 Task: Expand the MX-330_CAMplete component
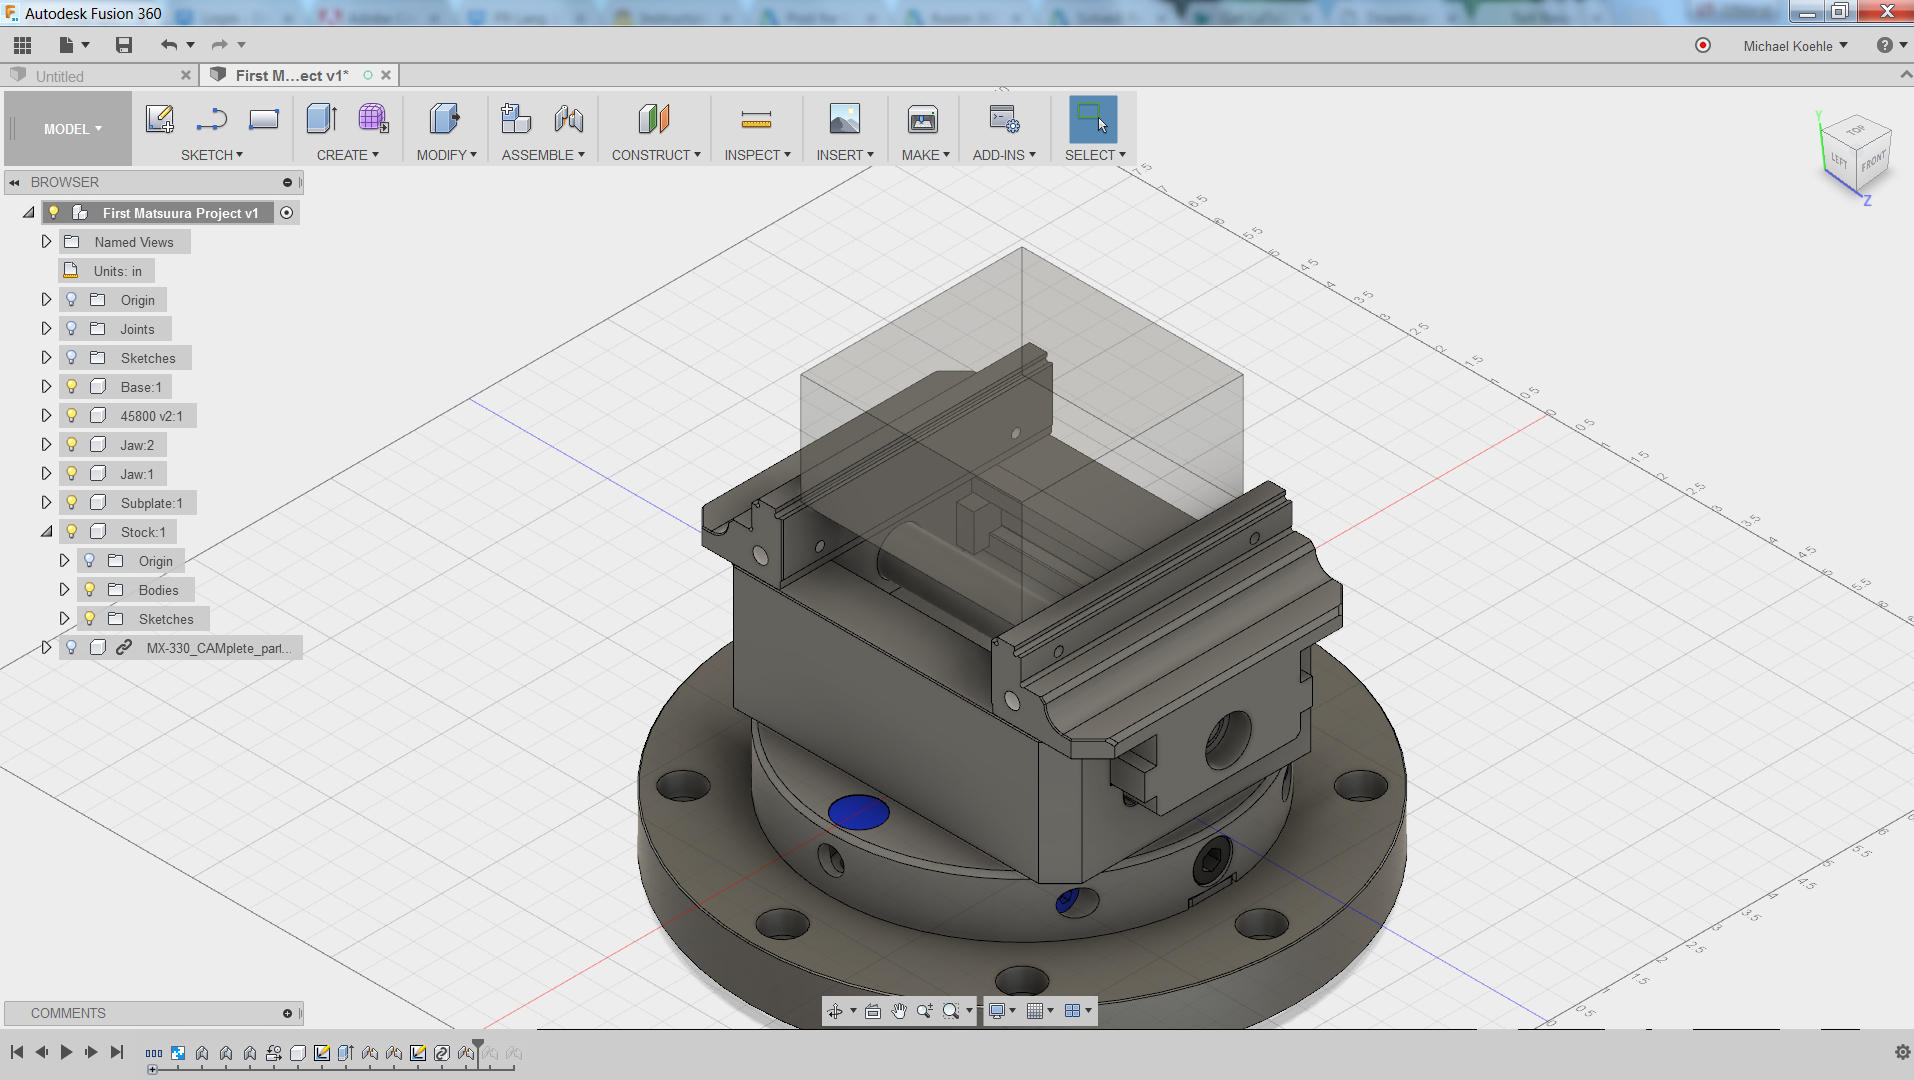tap(46, 647)
